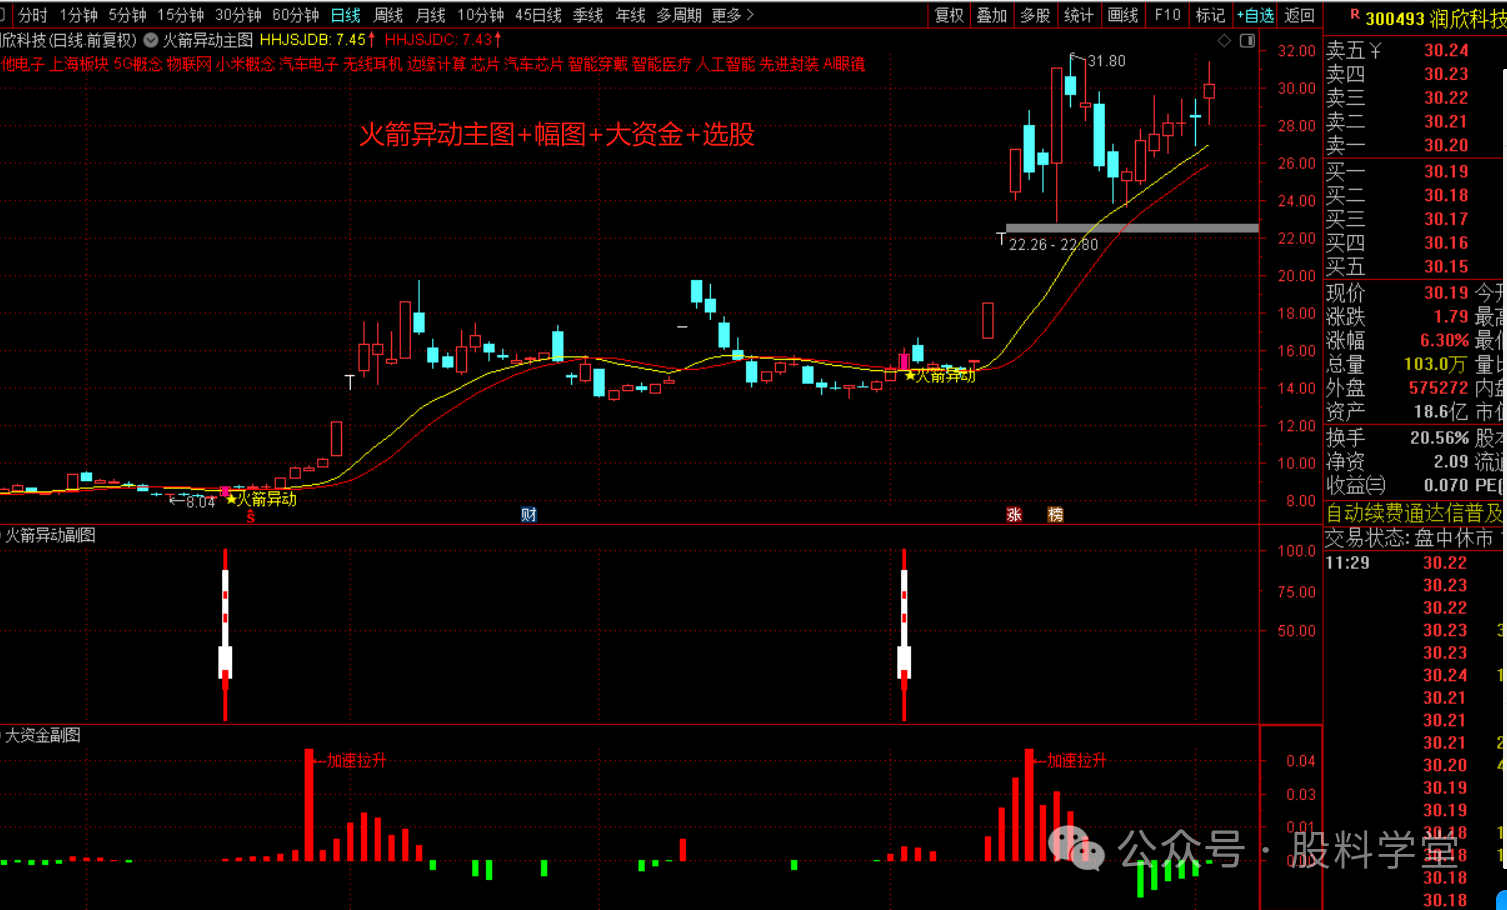Click the 榜 marker icon on the timeline
Screen dimensions: 1507x910
1055,515
